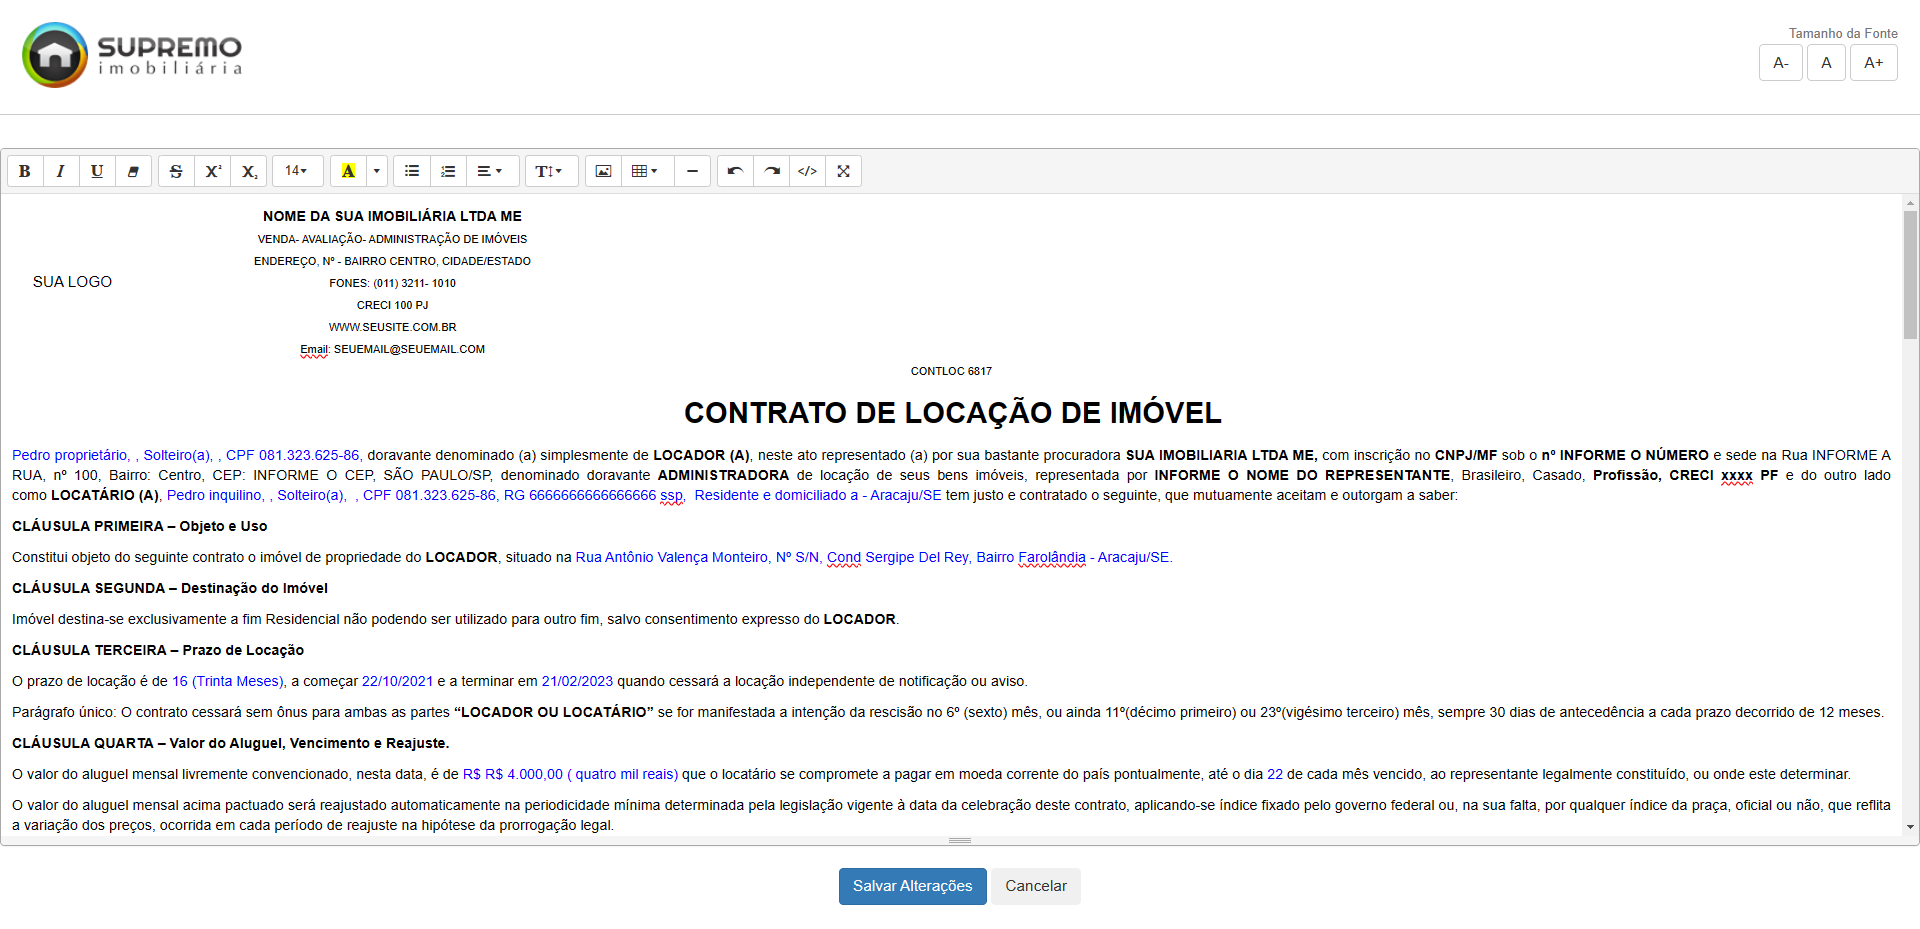Viewport: 1920px width, 929px height.
Task: Expand the text color options arrow
Action: tap(377, 171)
